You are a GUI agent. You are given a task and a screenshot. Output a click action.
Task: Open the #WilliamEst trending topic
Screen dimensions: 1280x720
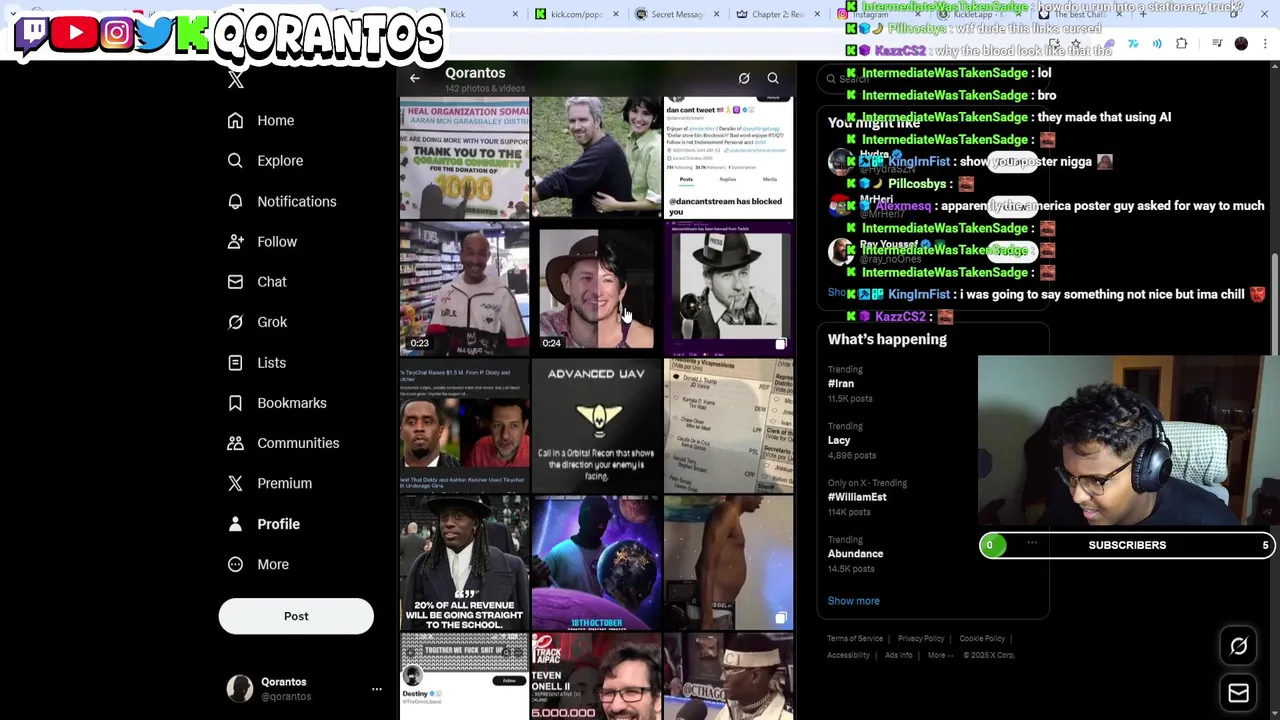[857, 497]
